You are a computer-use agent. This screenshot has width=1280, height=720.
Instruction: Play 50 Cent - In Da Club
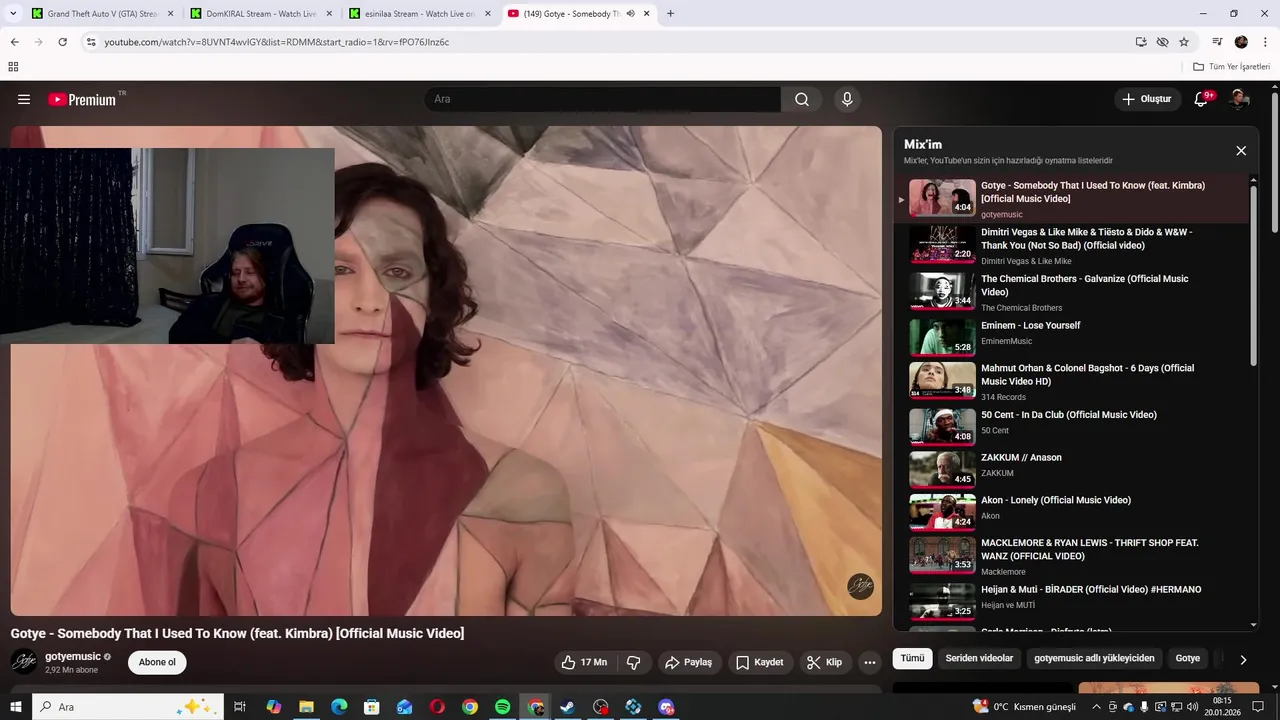click(1070, 425)
